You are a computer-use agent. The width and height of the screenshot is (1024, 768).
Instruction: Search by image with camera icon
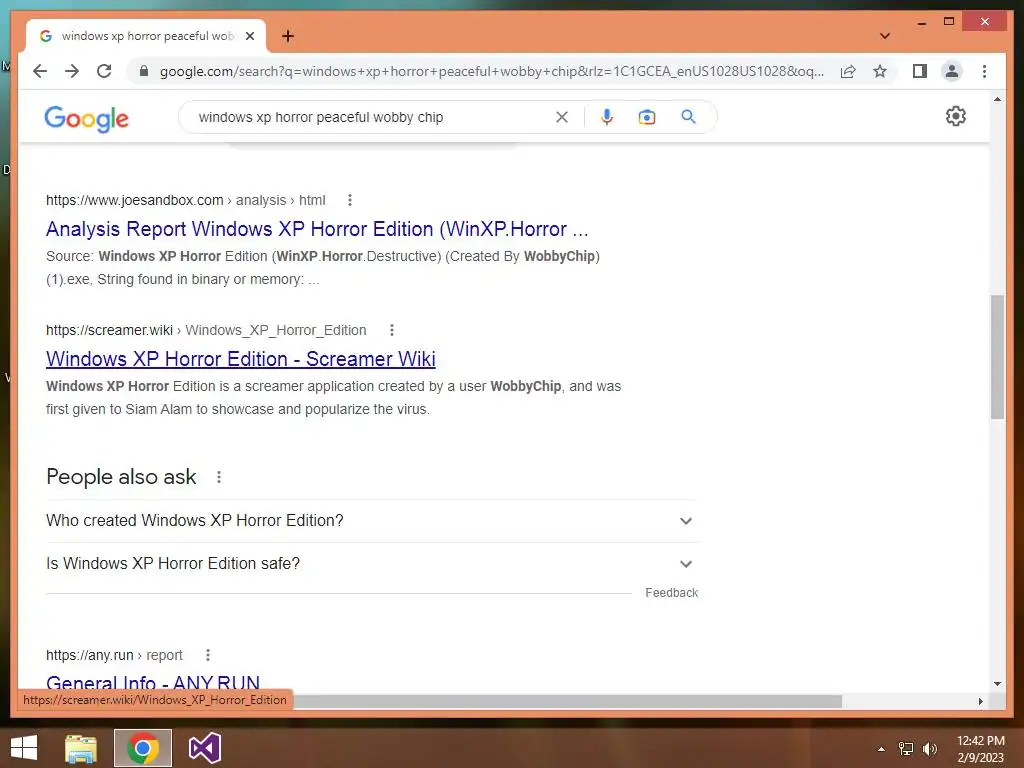coord(647,117)
